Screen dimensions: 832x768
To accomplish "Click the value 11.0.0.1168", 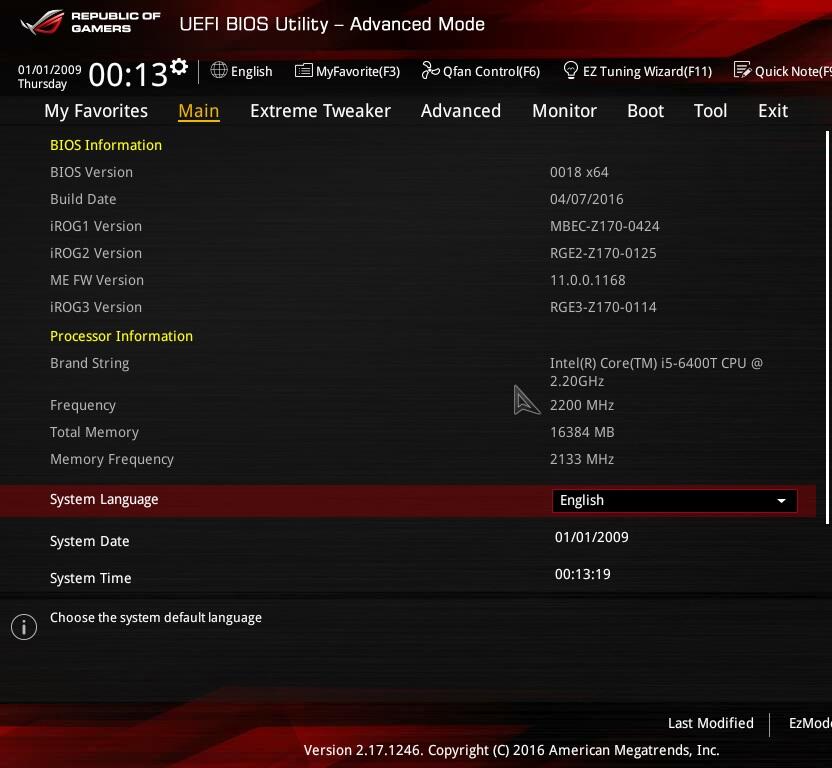I will pos(588,280).
